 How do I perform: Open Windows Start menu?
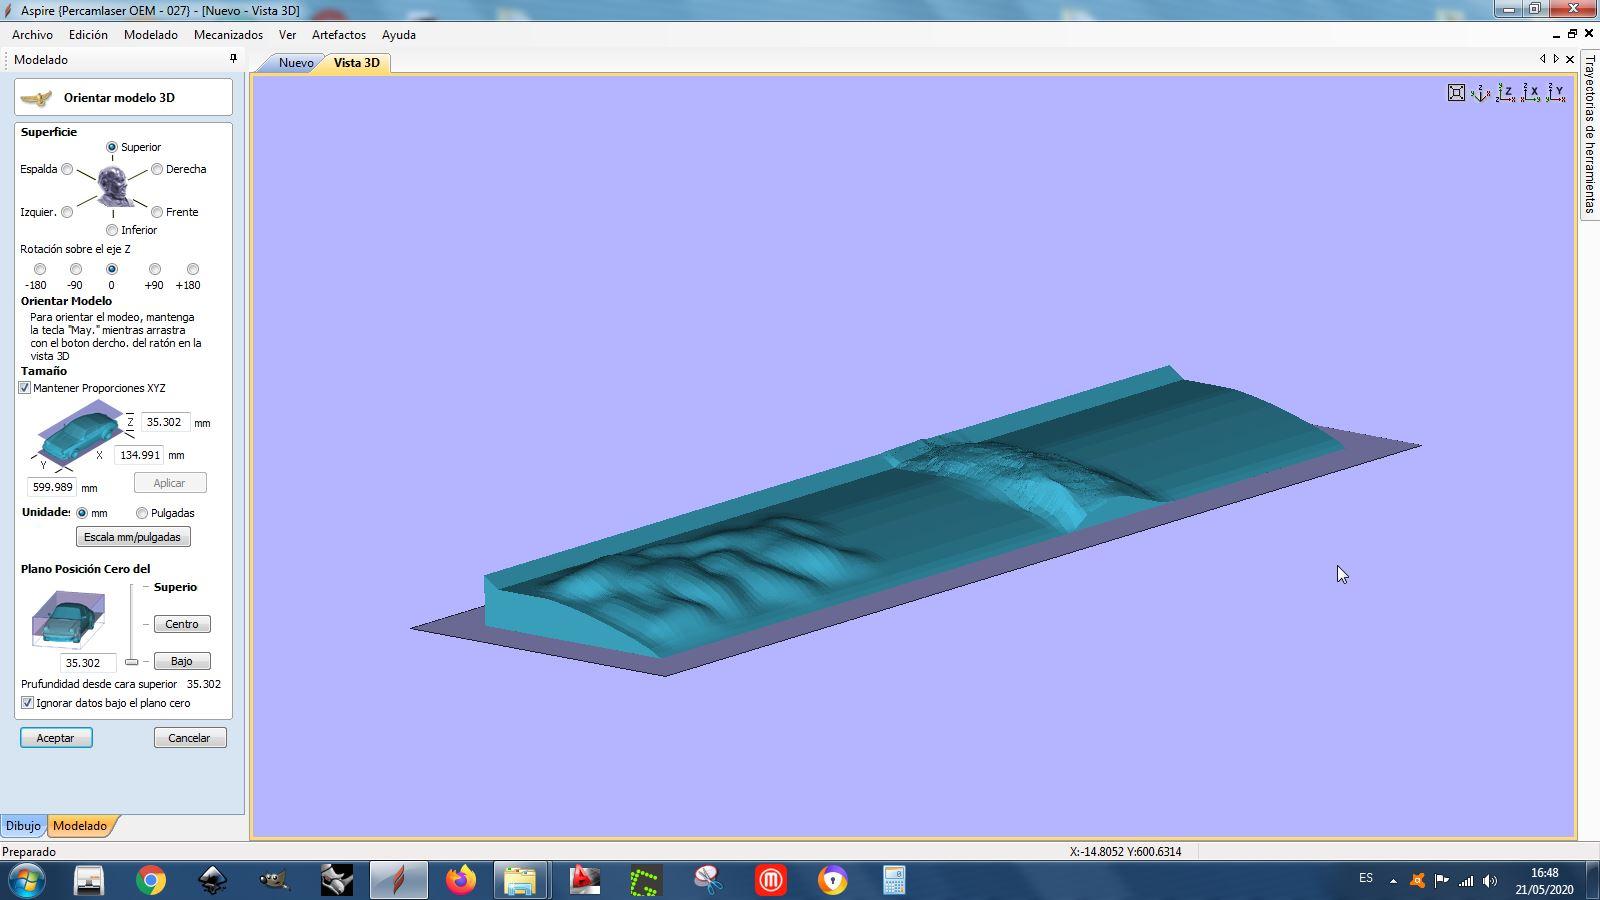tap(27, 881)
